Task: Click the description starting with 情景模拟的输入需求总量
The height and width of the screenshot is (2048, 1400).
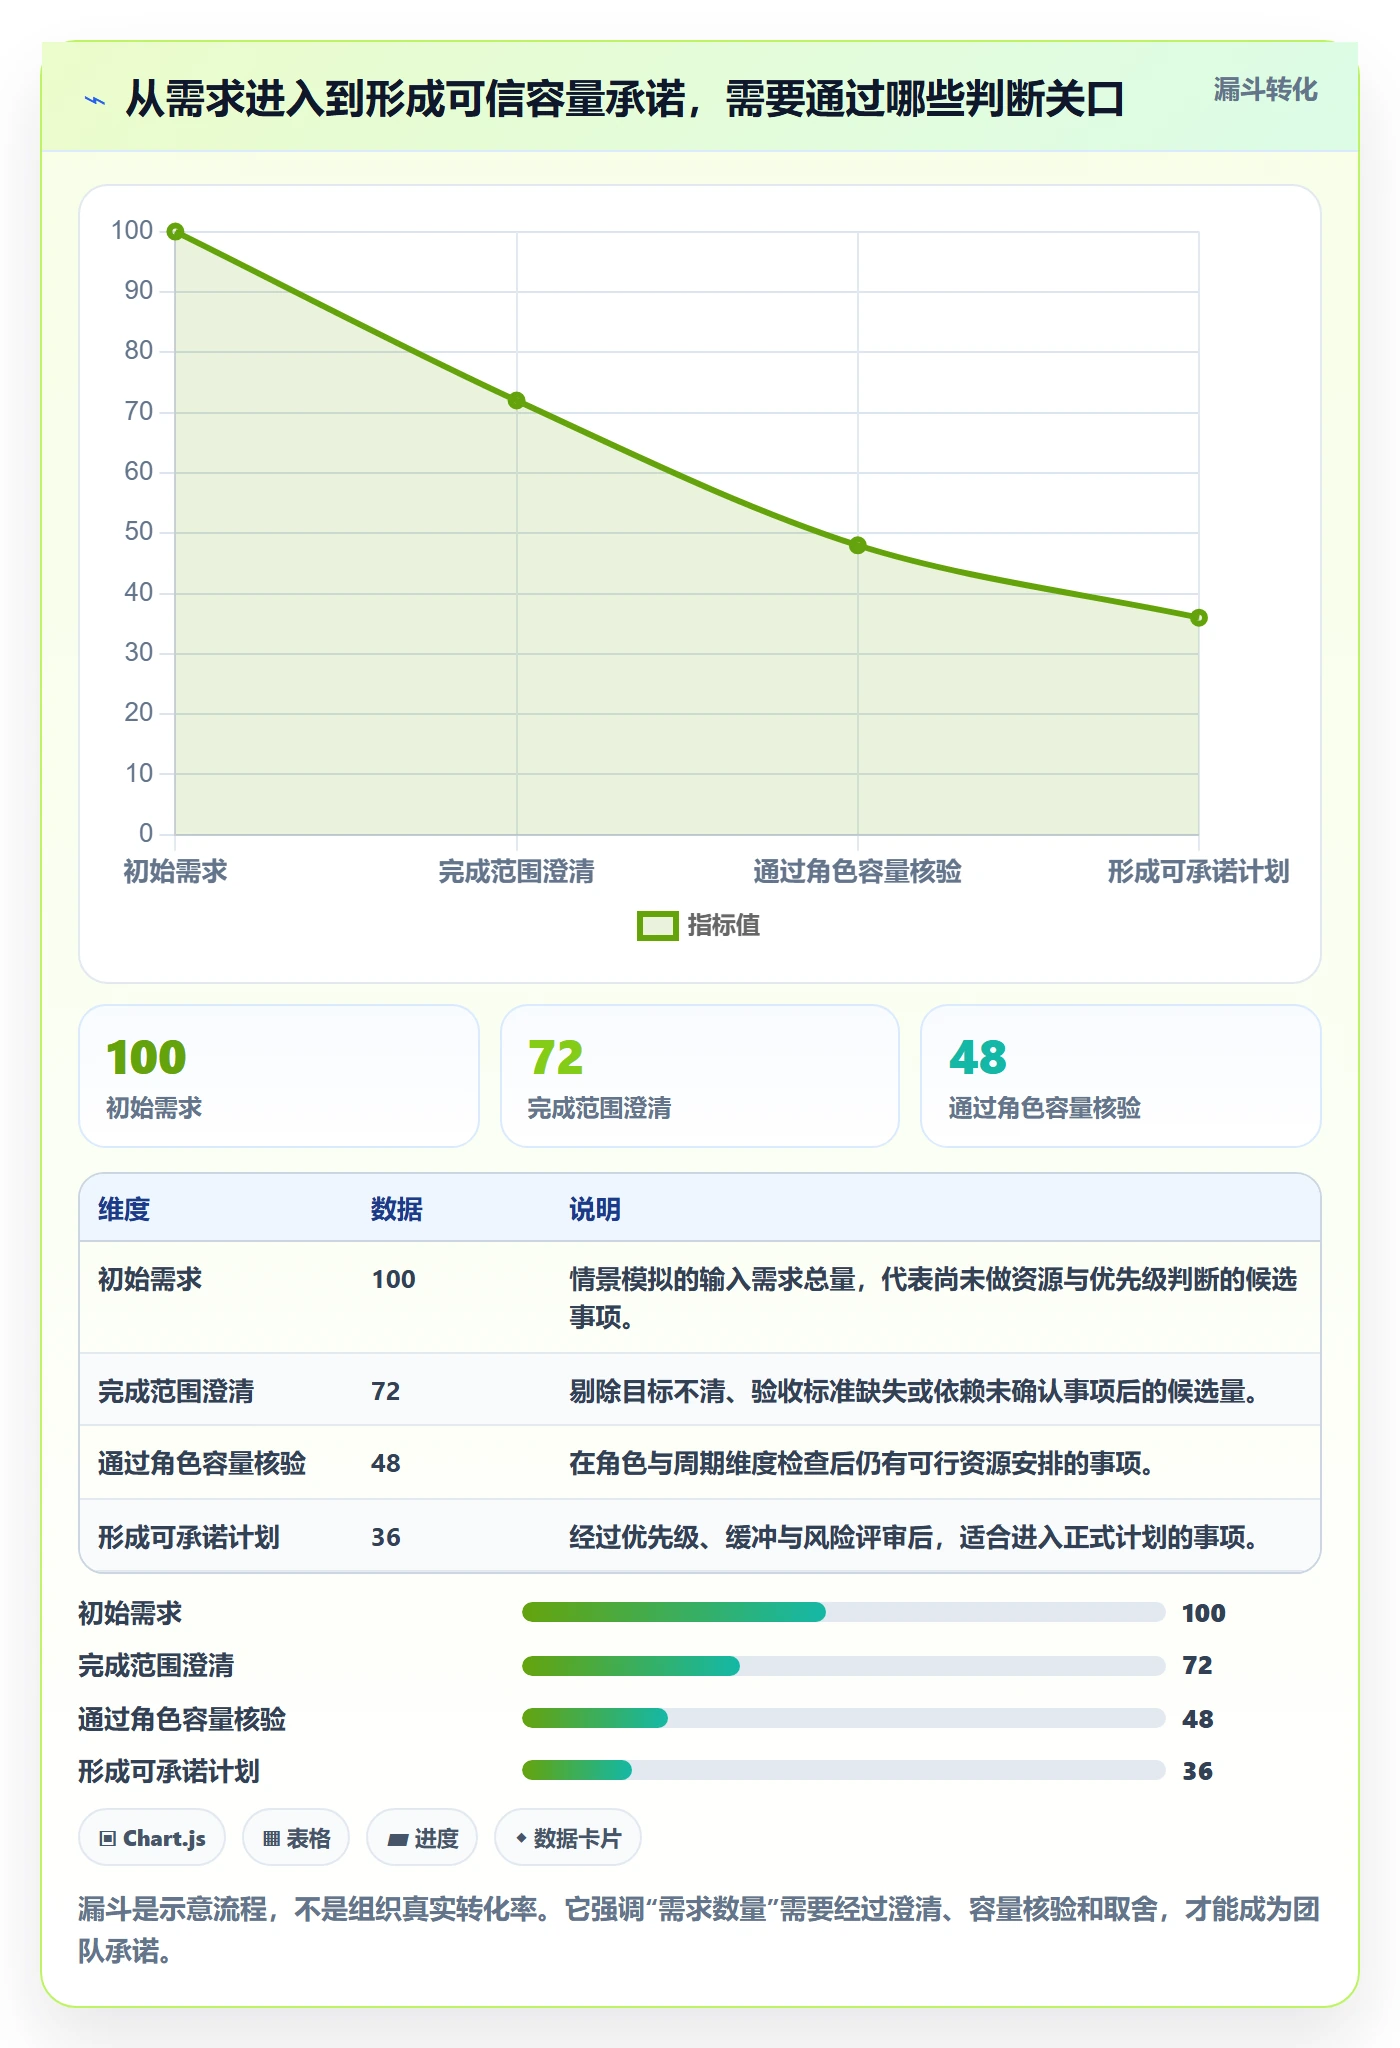Action: (933, 1298)
